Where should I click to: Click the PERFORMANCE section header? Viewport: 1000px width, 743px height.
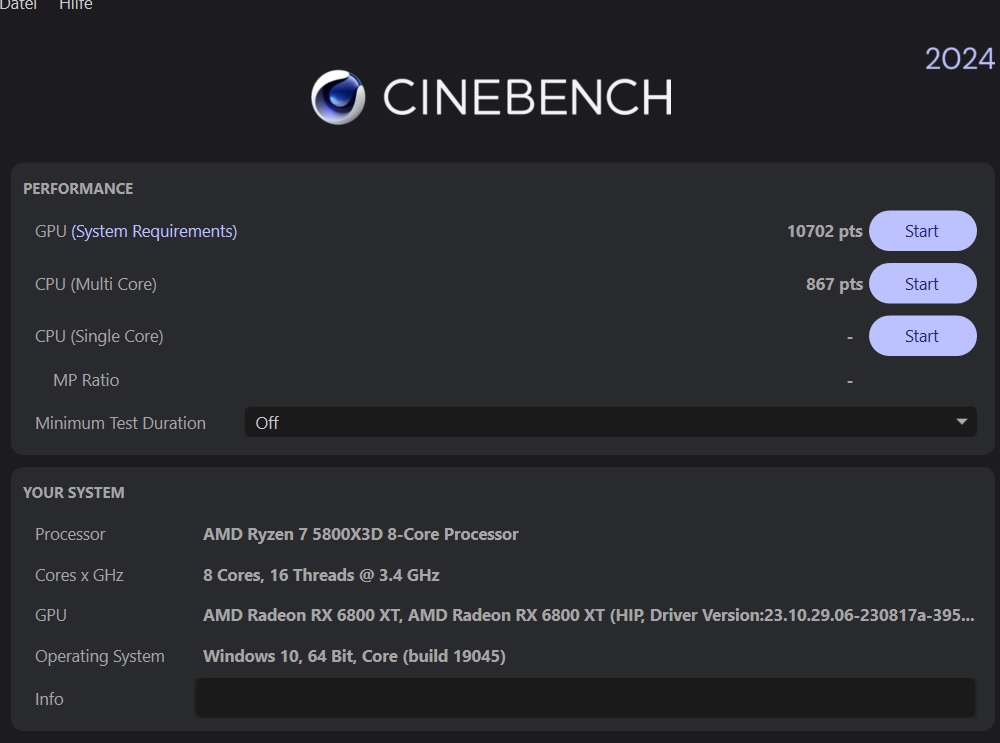click(x=78, y=189)
